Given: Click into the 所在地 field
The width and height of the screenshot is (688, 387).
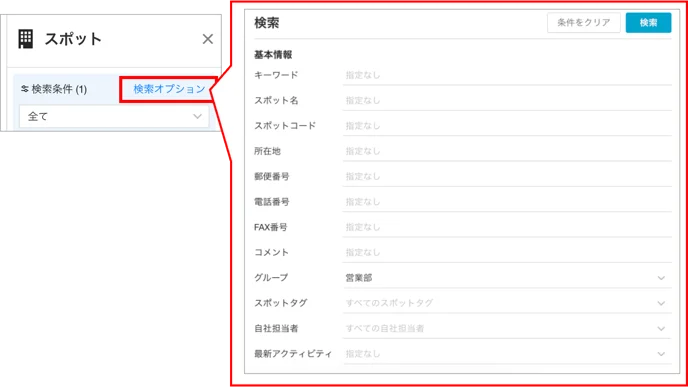Looking at the screenshot, I should (507, 151).
